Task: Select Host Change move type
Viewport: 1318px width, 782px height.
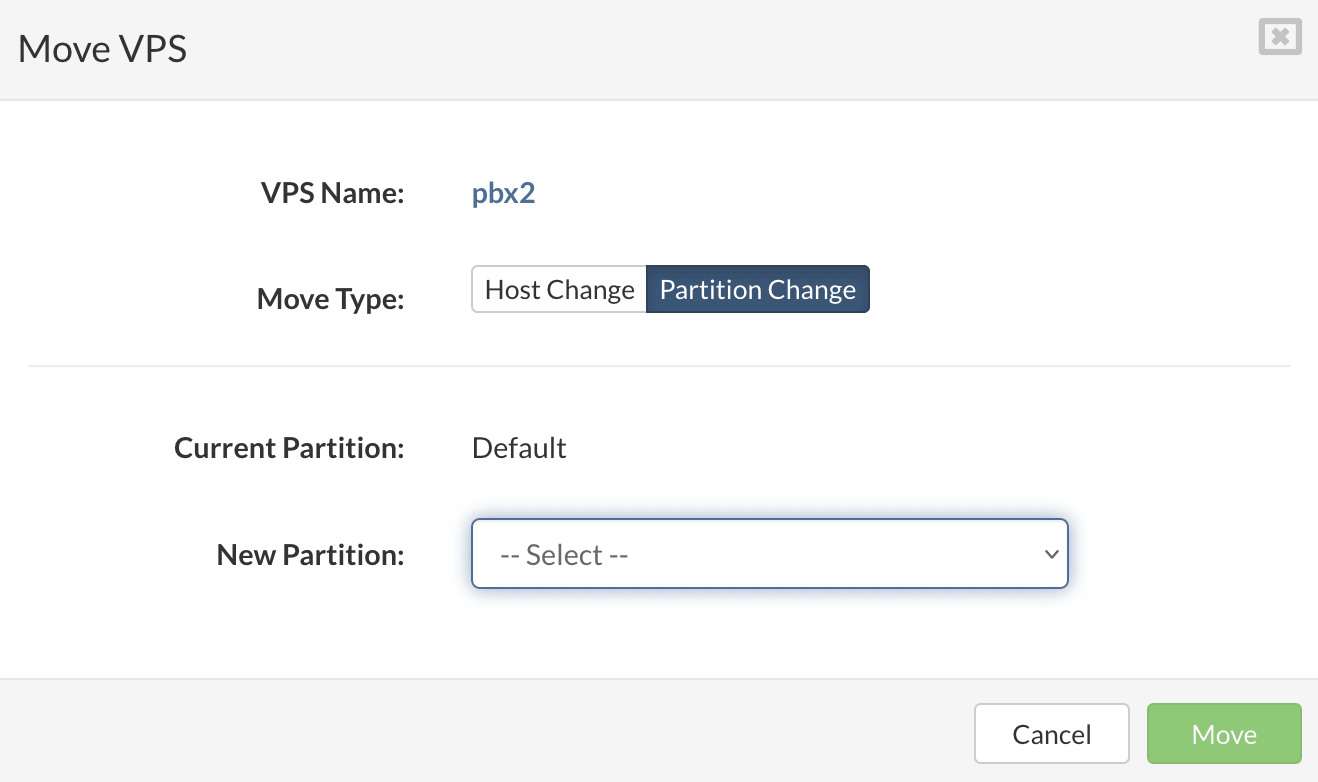Action: pos(559,289)
